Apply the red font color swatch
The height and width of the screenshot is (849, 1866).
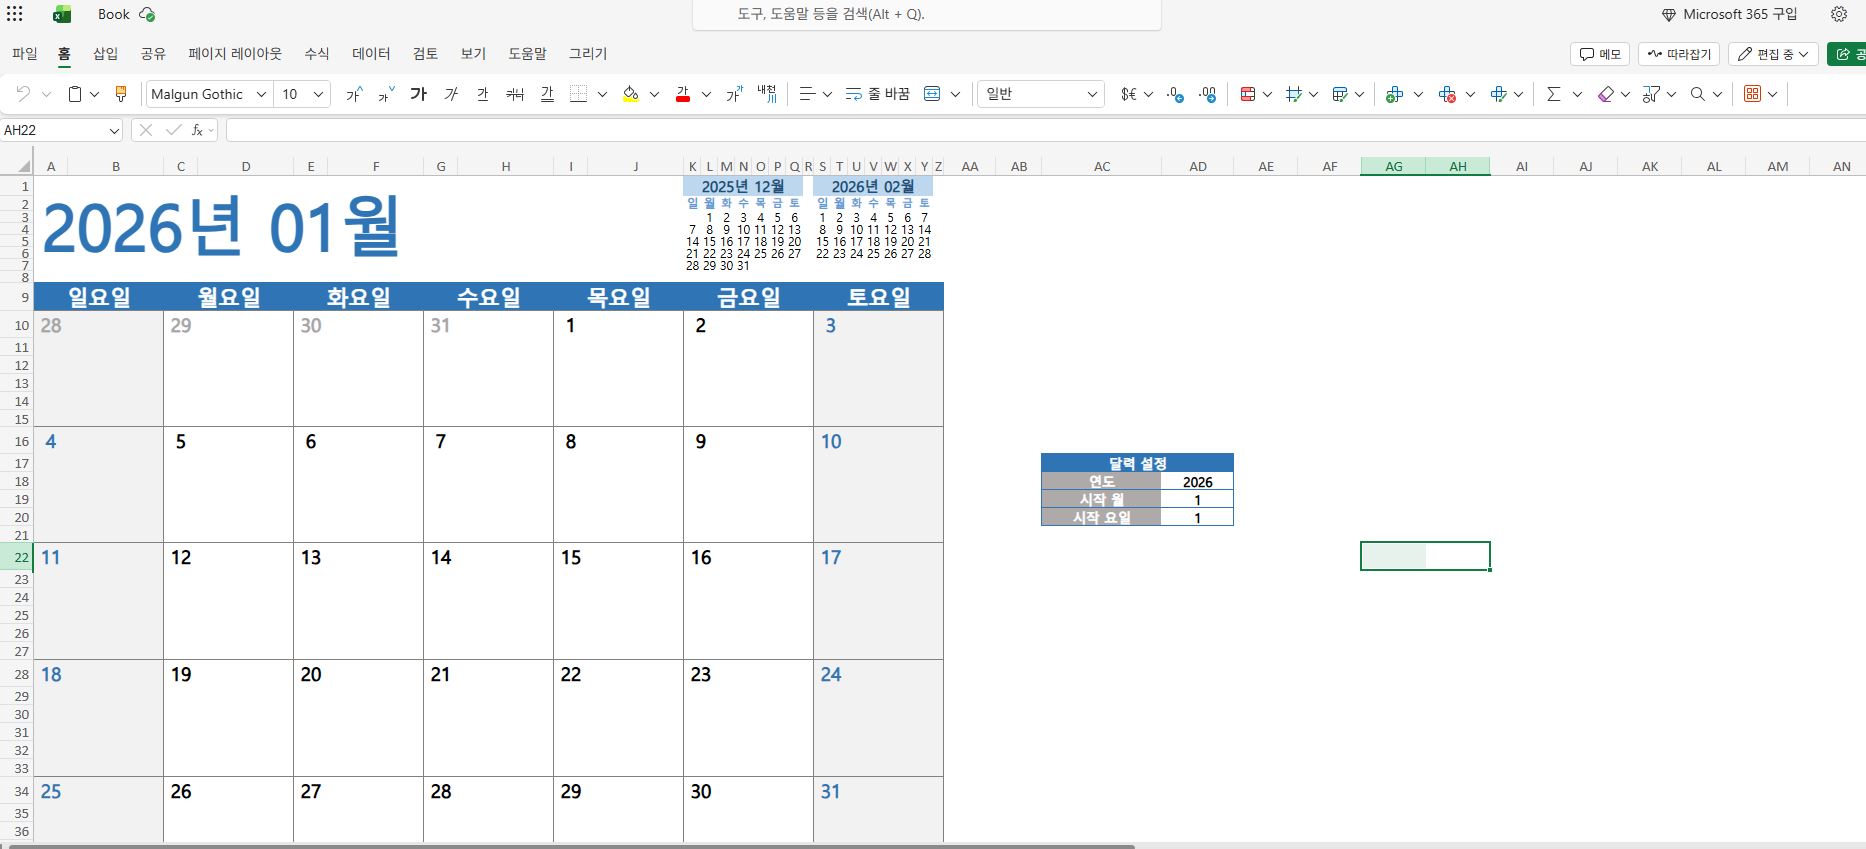point(683,94)
